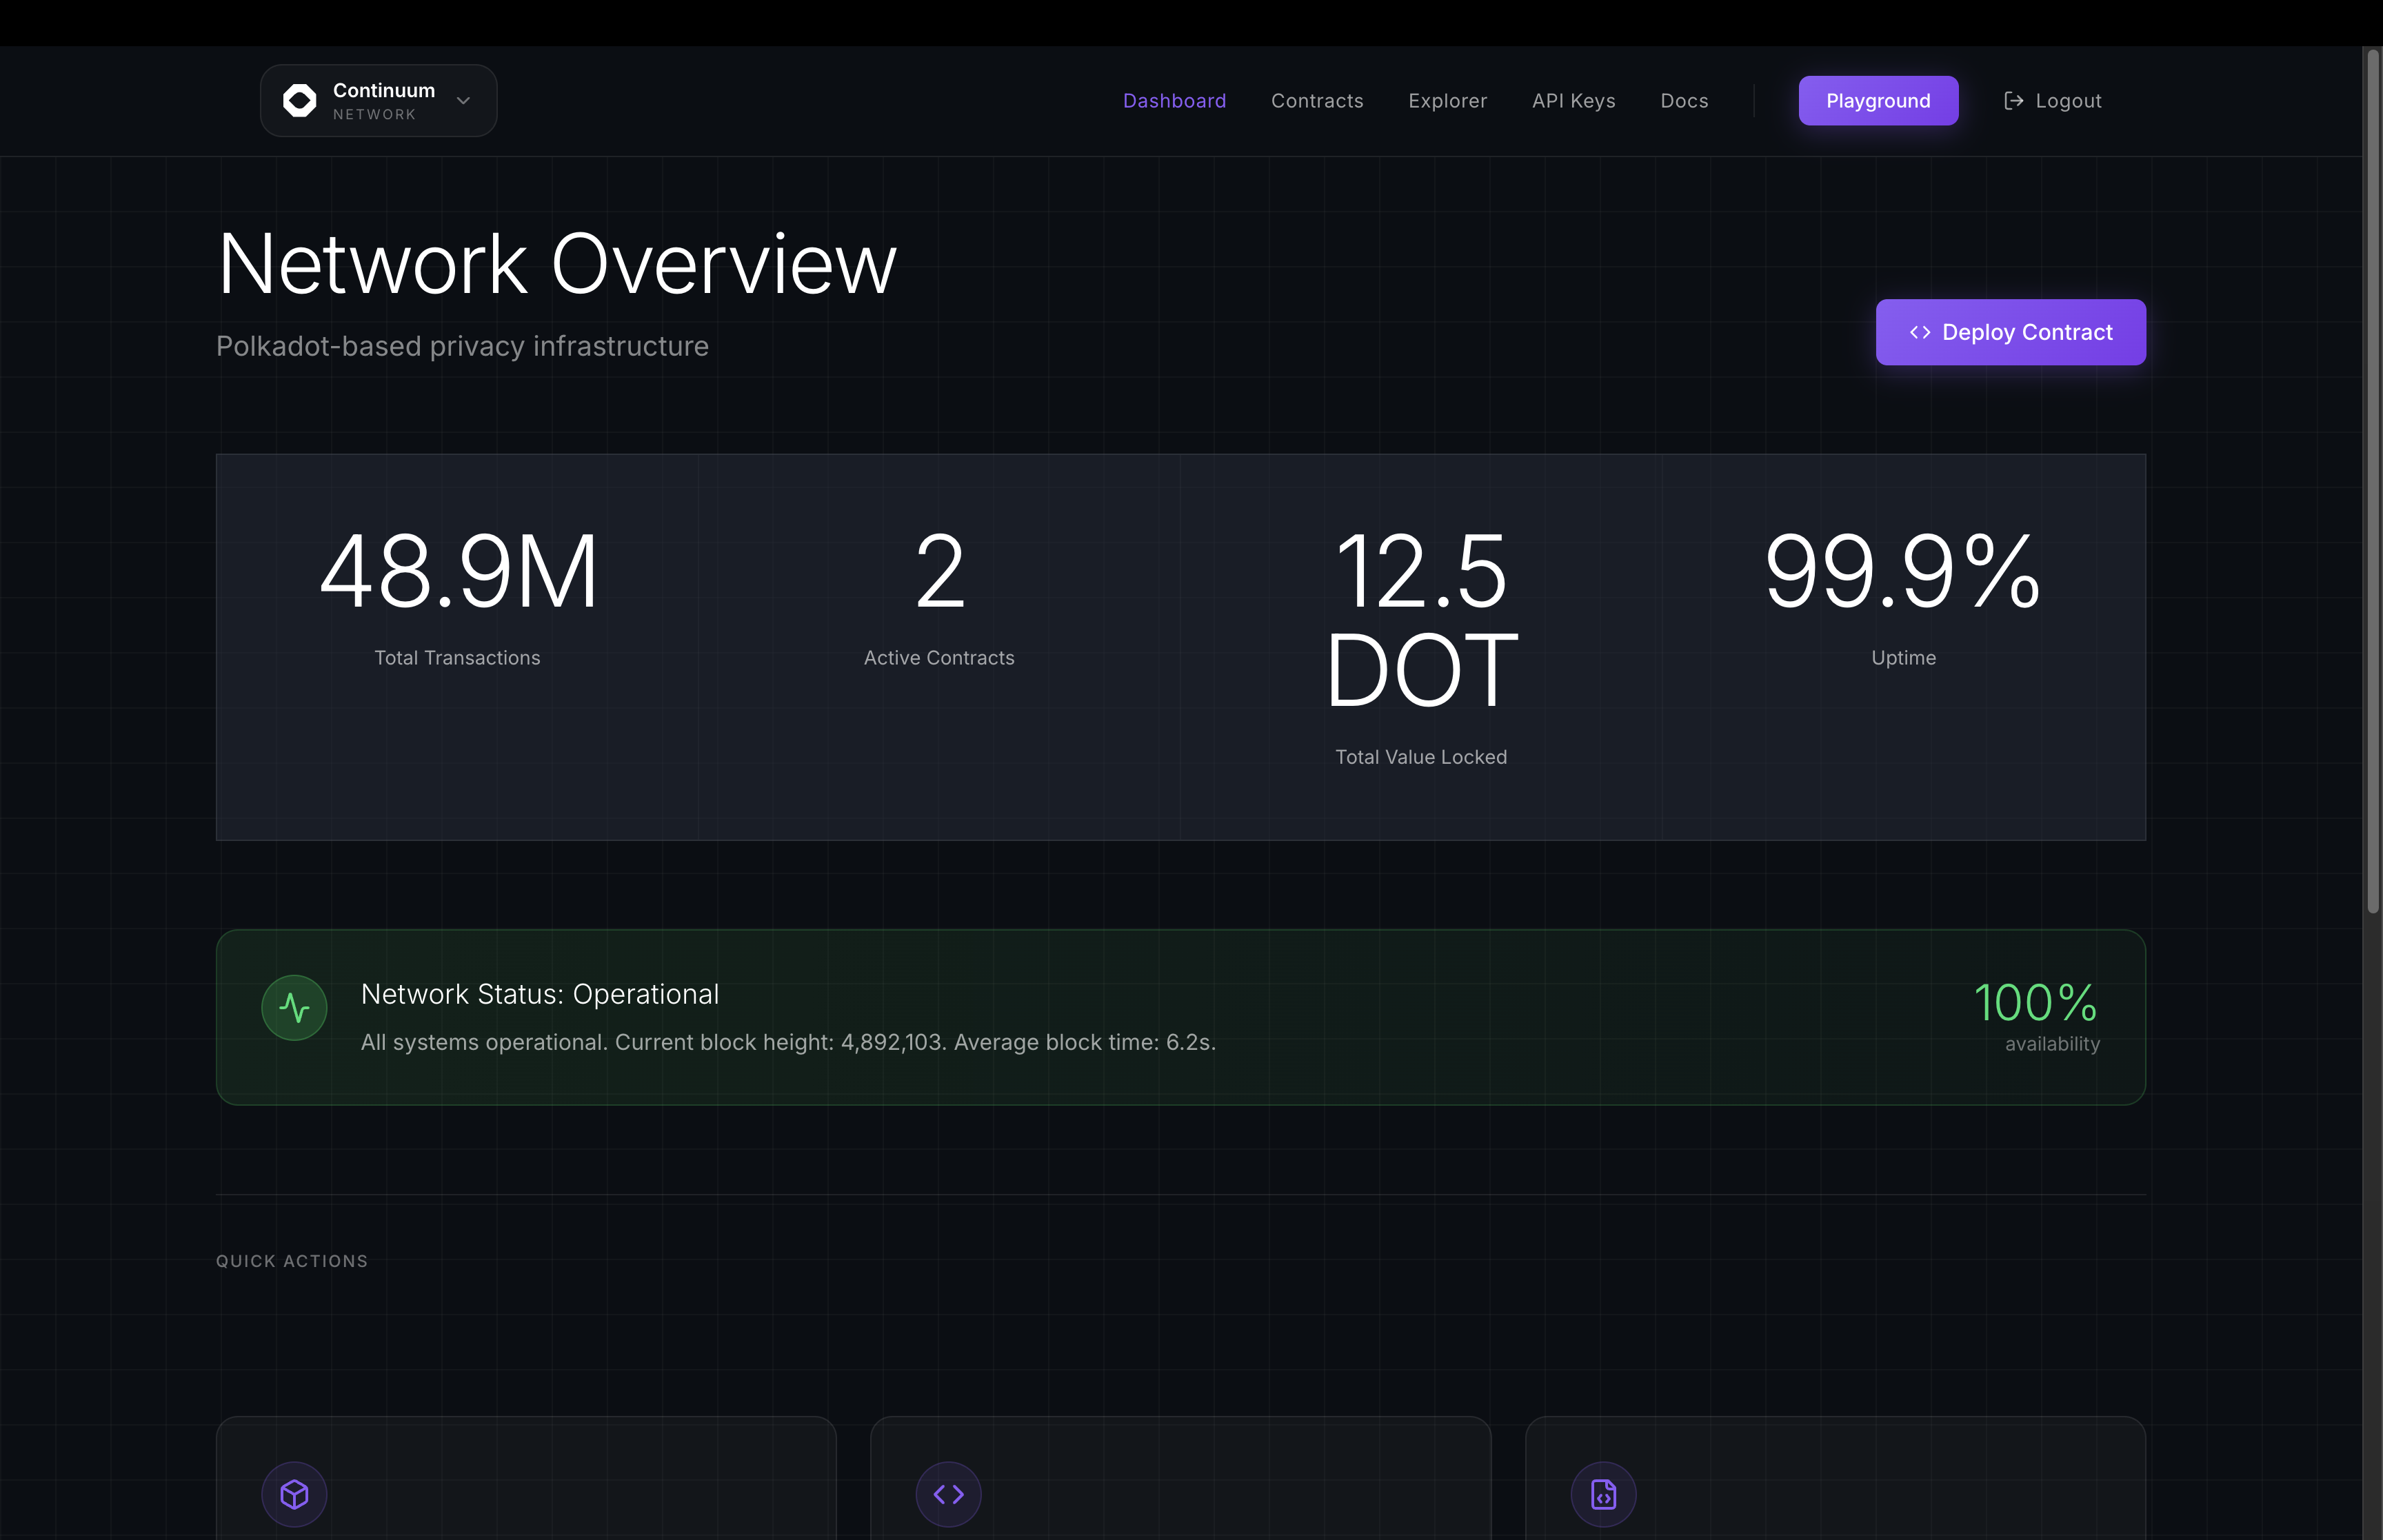Open the Docs nav link
The image size is (2383, 1540).
(1684, 101)
